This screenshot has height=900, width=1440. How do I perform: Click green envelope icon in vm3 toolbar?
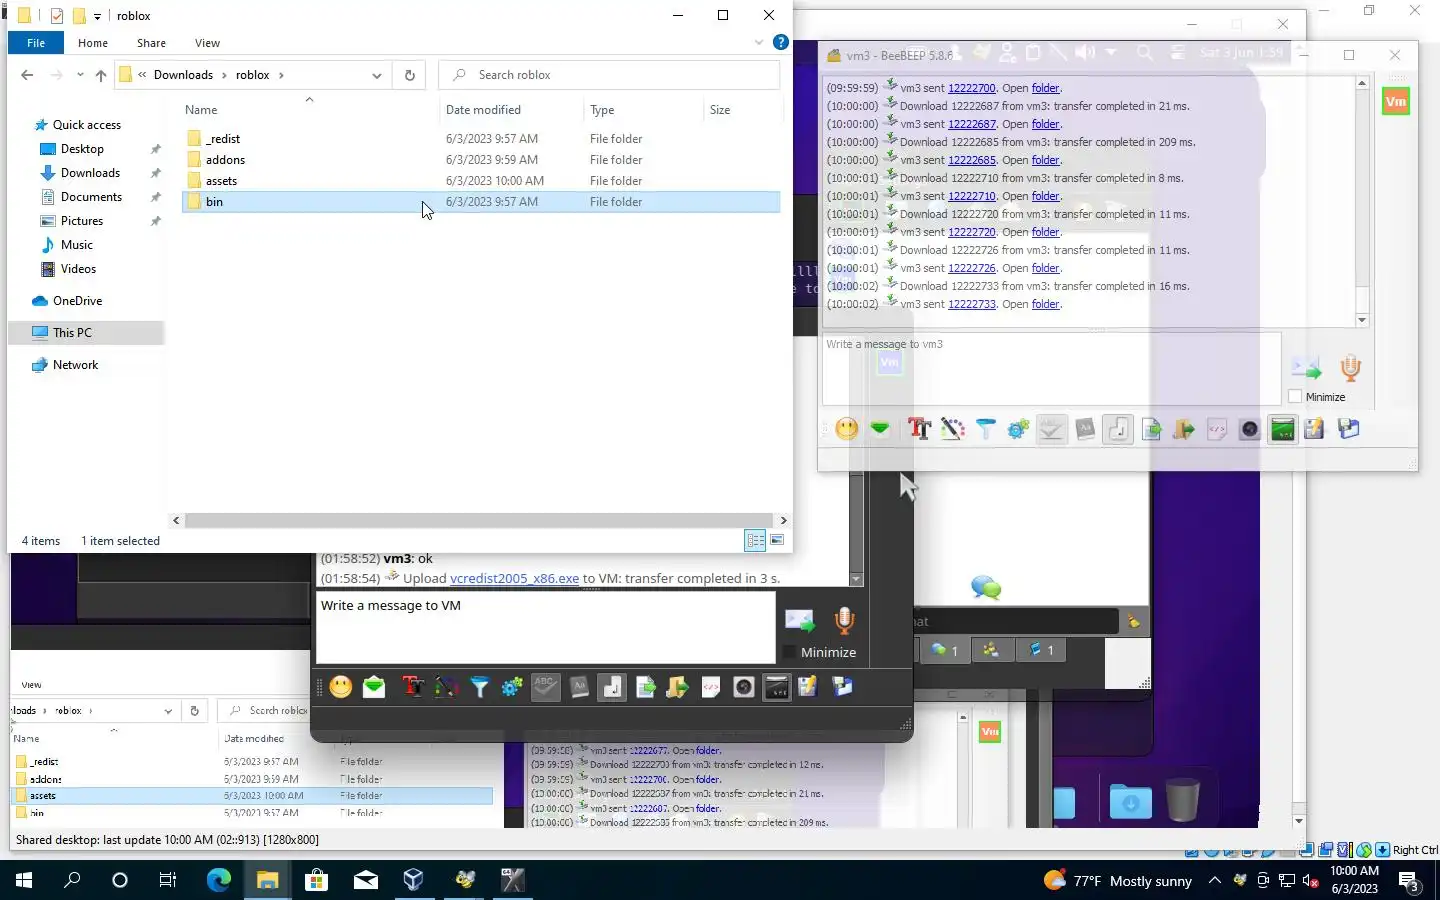point(880,429)
